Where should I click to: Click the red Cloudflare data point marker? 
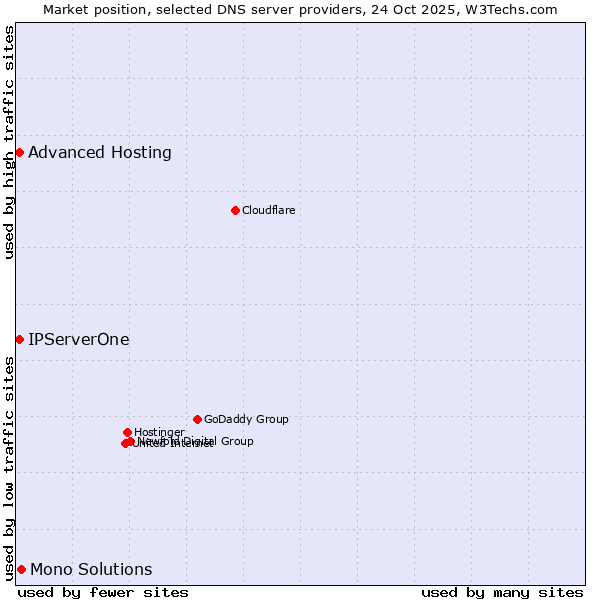(x=235, y=210)
